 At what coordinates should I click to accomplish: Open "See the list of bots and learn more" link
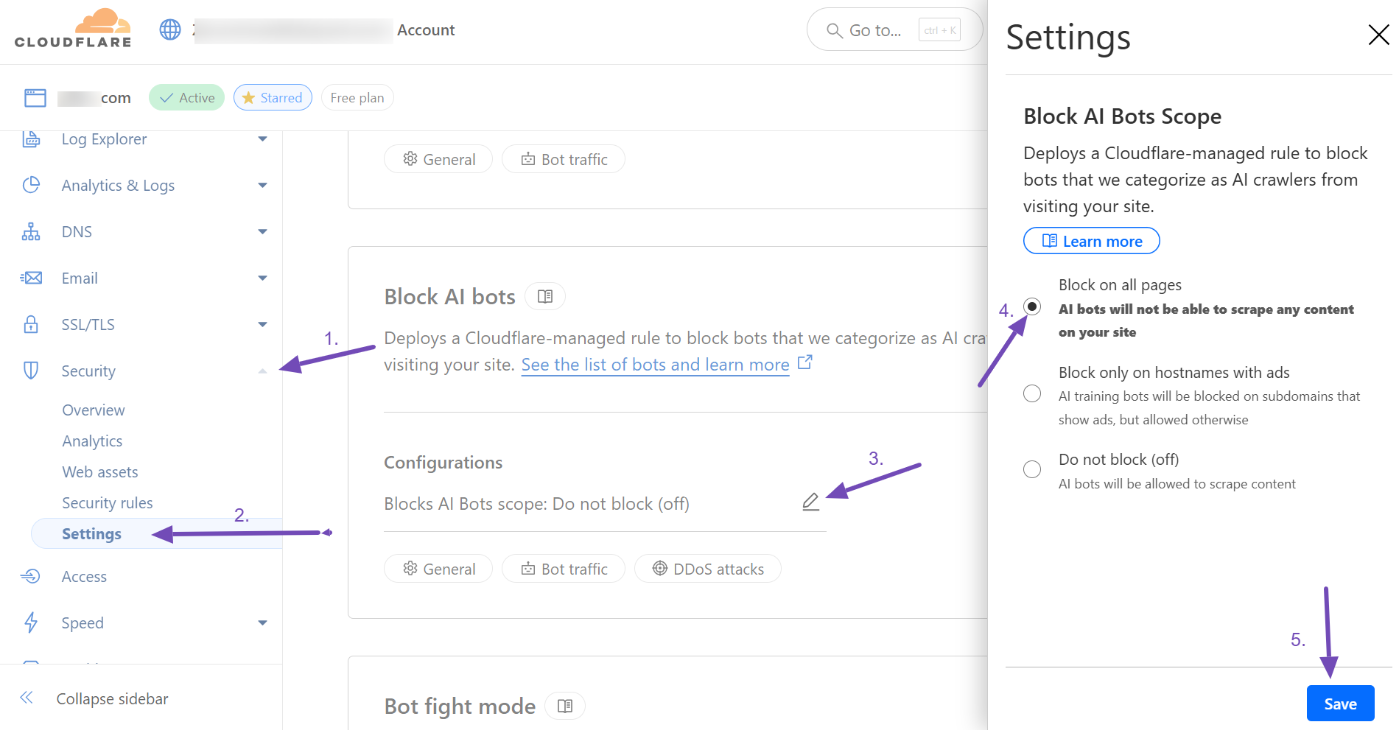tap(655, 365)
